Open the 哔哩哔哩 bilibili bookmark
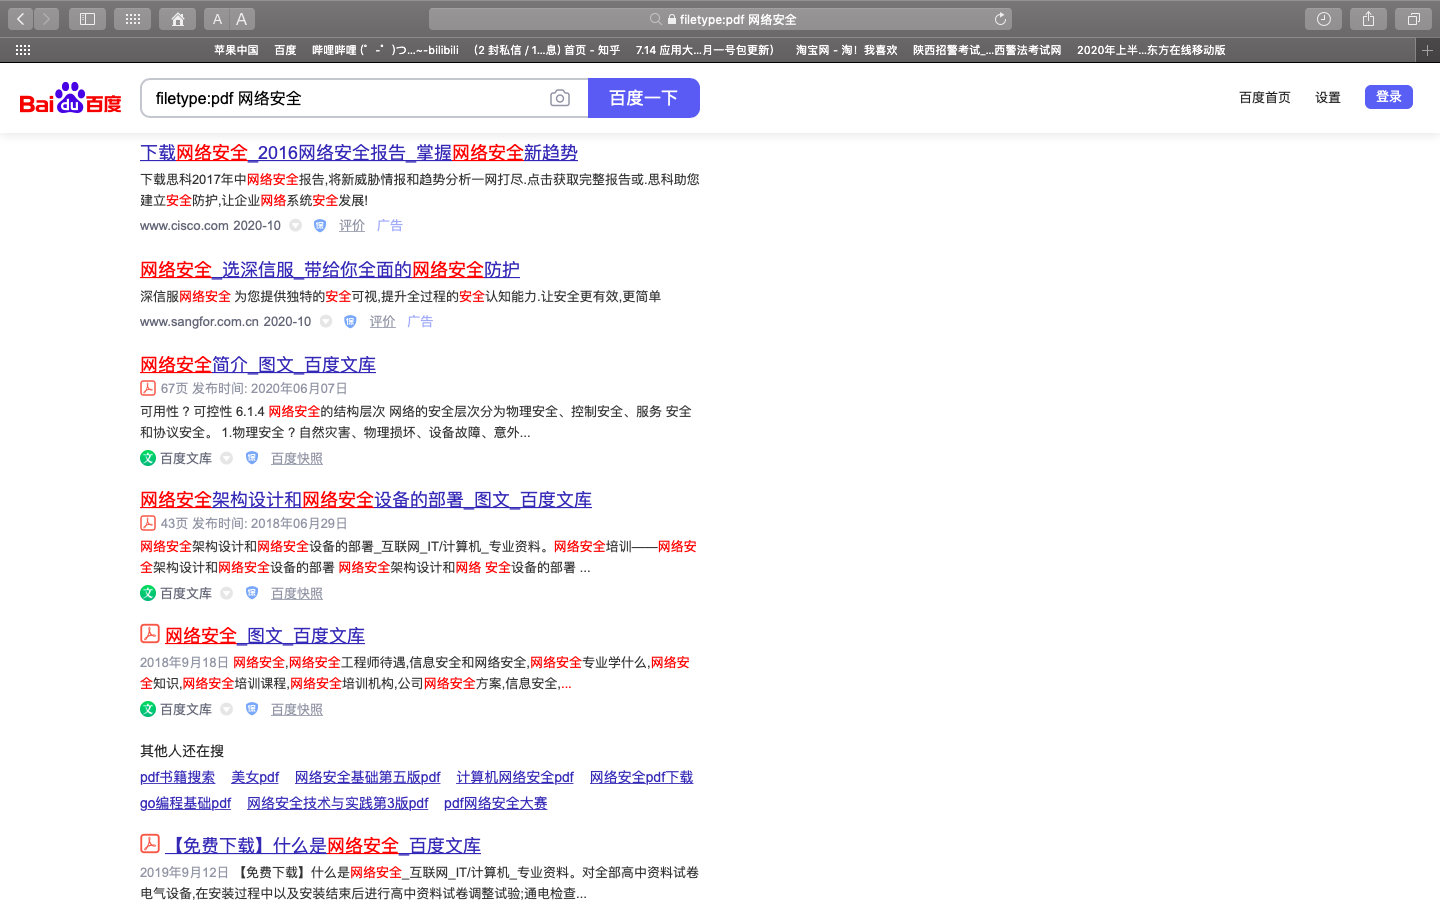The width and height of the screenshot is (1440, 900). [385, 50]
